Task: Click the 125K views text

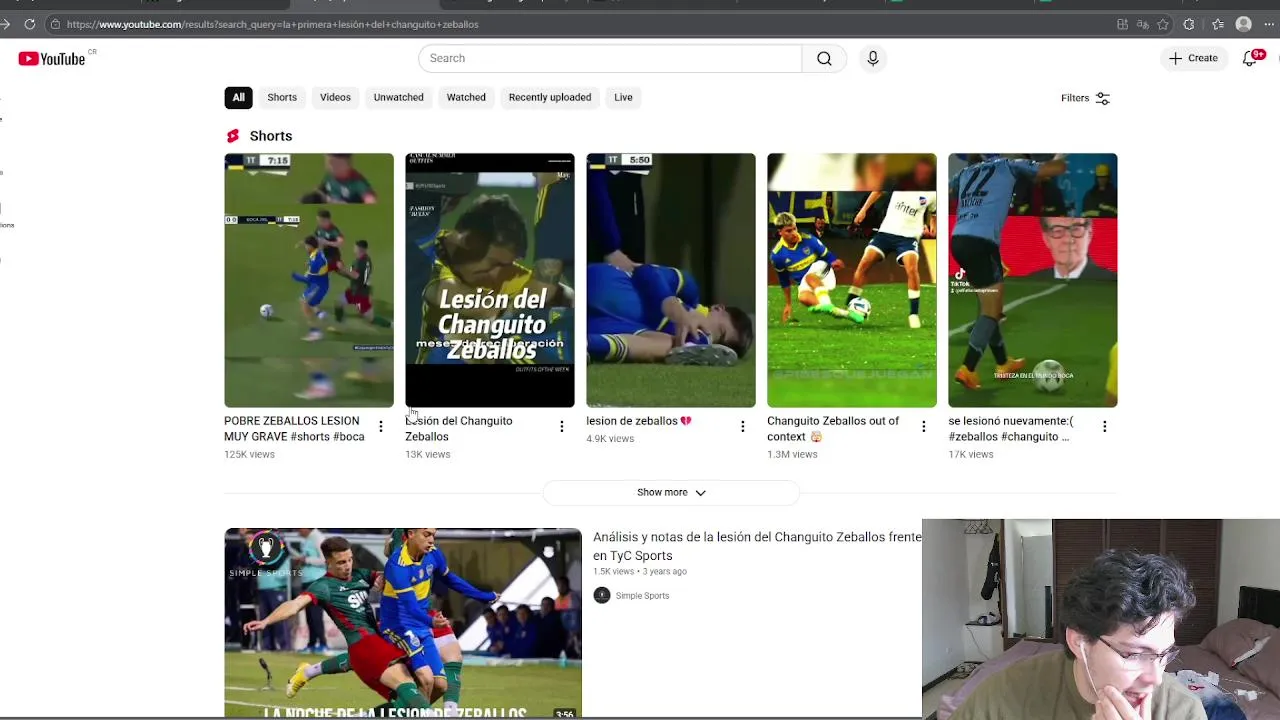Action: coord(249,454)
